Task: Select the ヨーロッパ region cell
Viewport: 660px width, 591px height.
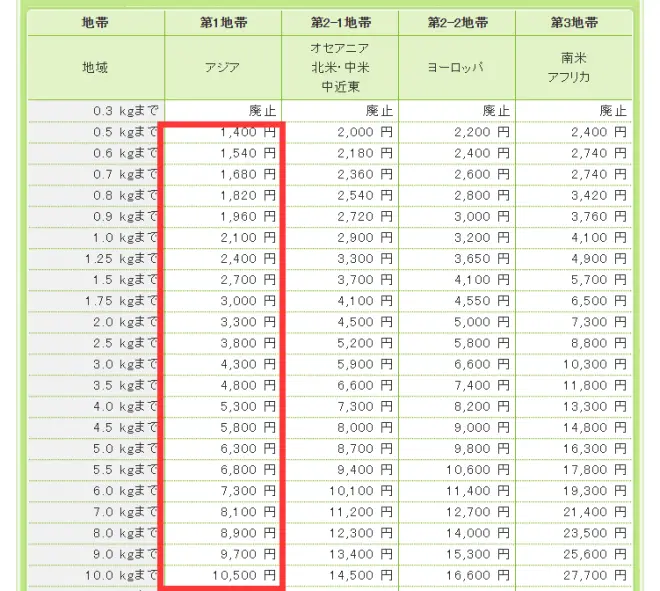Action: click(457, 68)
